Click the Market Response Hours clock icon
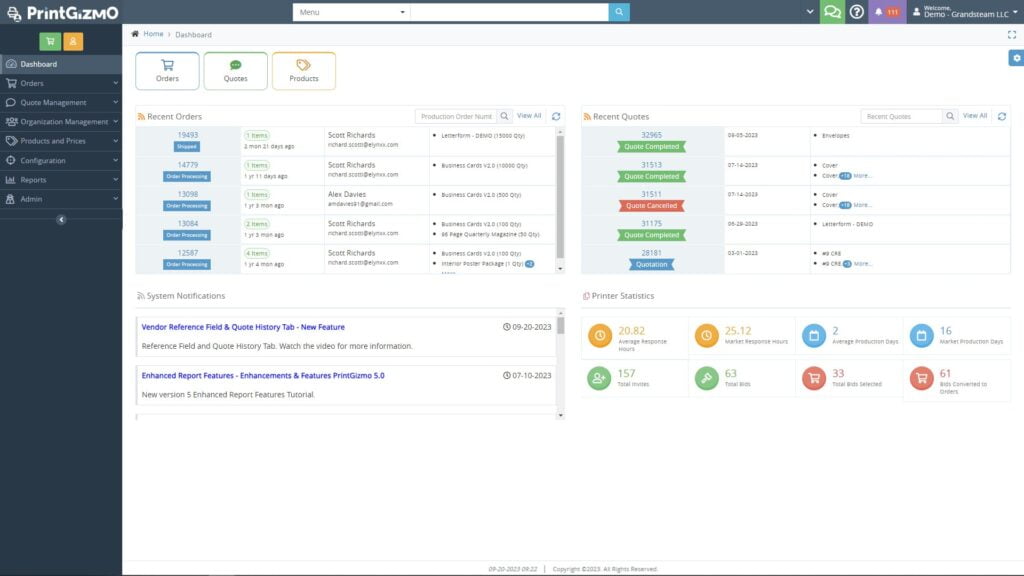 coord(706,335)
